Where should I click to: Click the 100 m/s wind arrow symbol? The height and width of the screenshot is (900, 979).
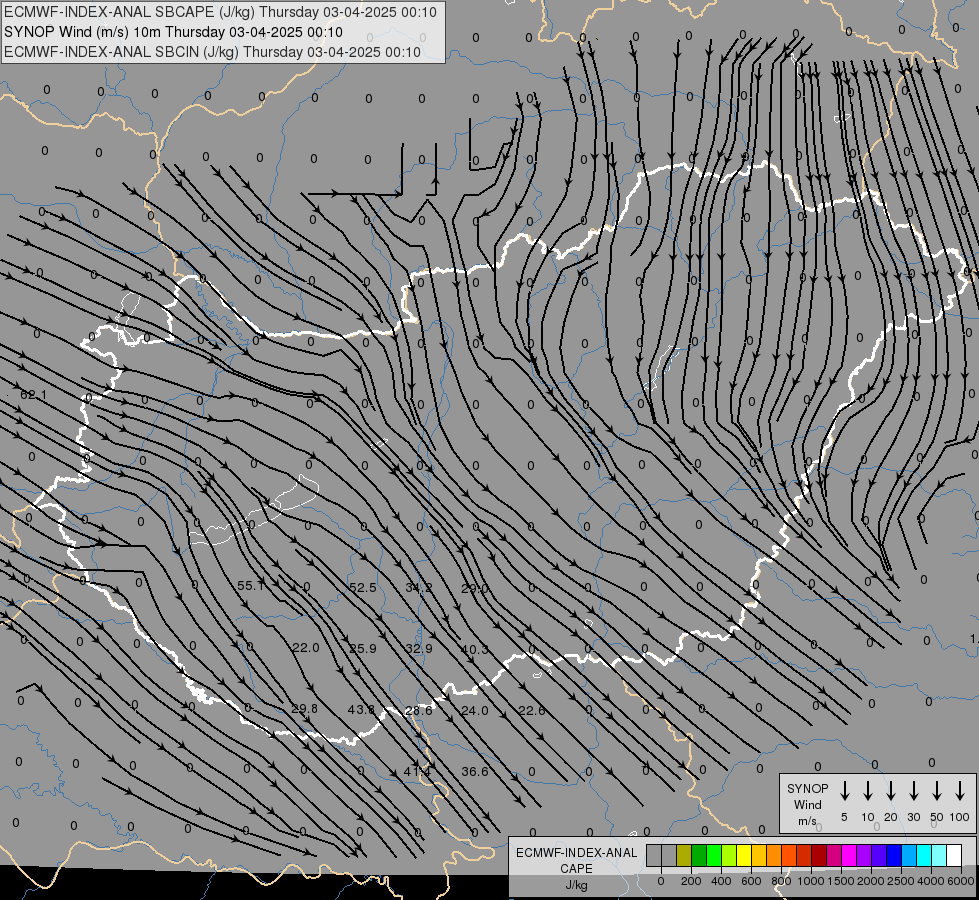click(x=960, y=791)
